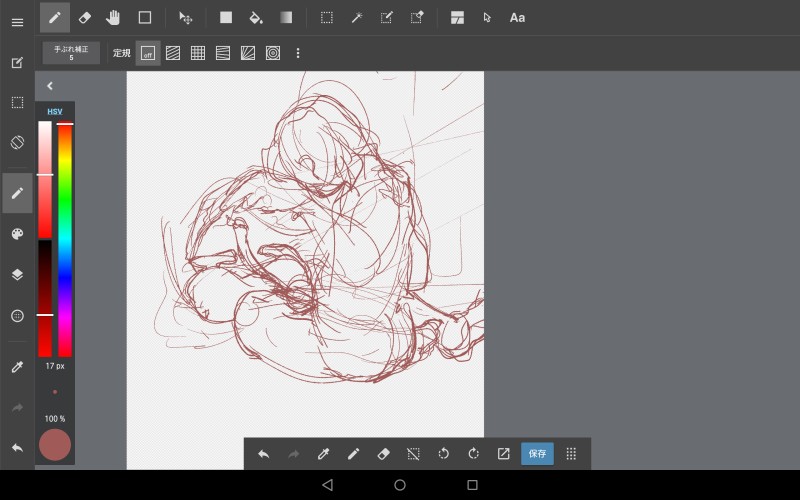Viewport: 800px width, 500px height.
Task: Click undo arrow in left sidebar
Action: [x=17, y=448]
